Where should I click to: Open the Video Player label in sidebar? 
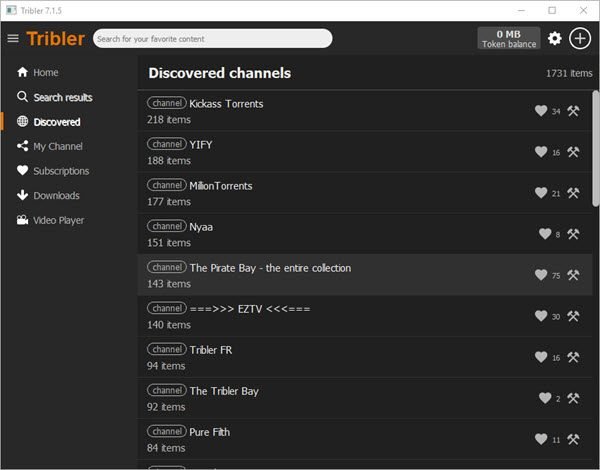point(59,220)
